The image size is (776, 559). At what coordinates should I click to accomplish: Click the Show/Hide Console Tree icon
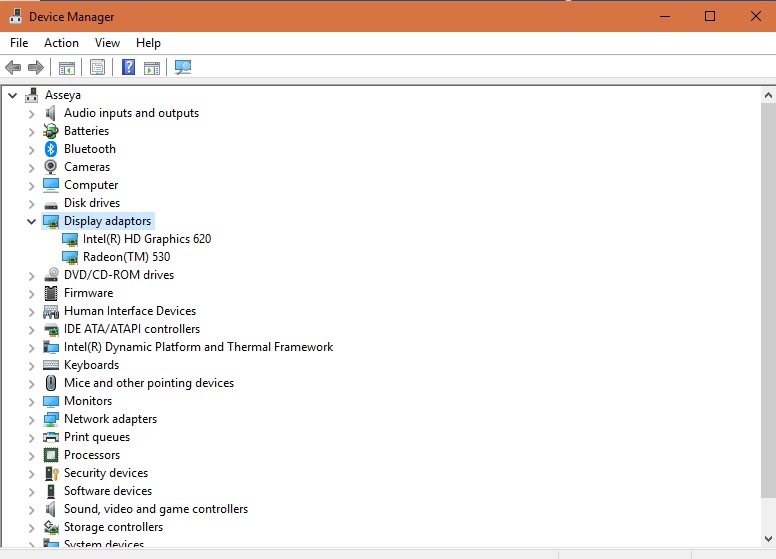pyautogui.click(x=67, y=68)
